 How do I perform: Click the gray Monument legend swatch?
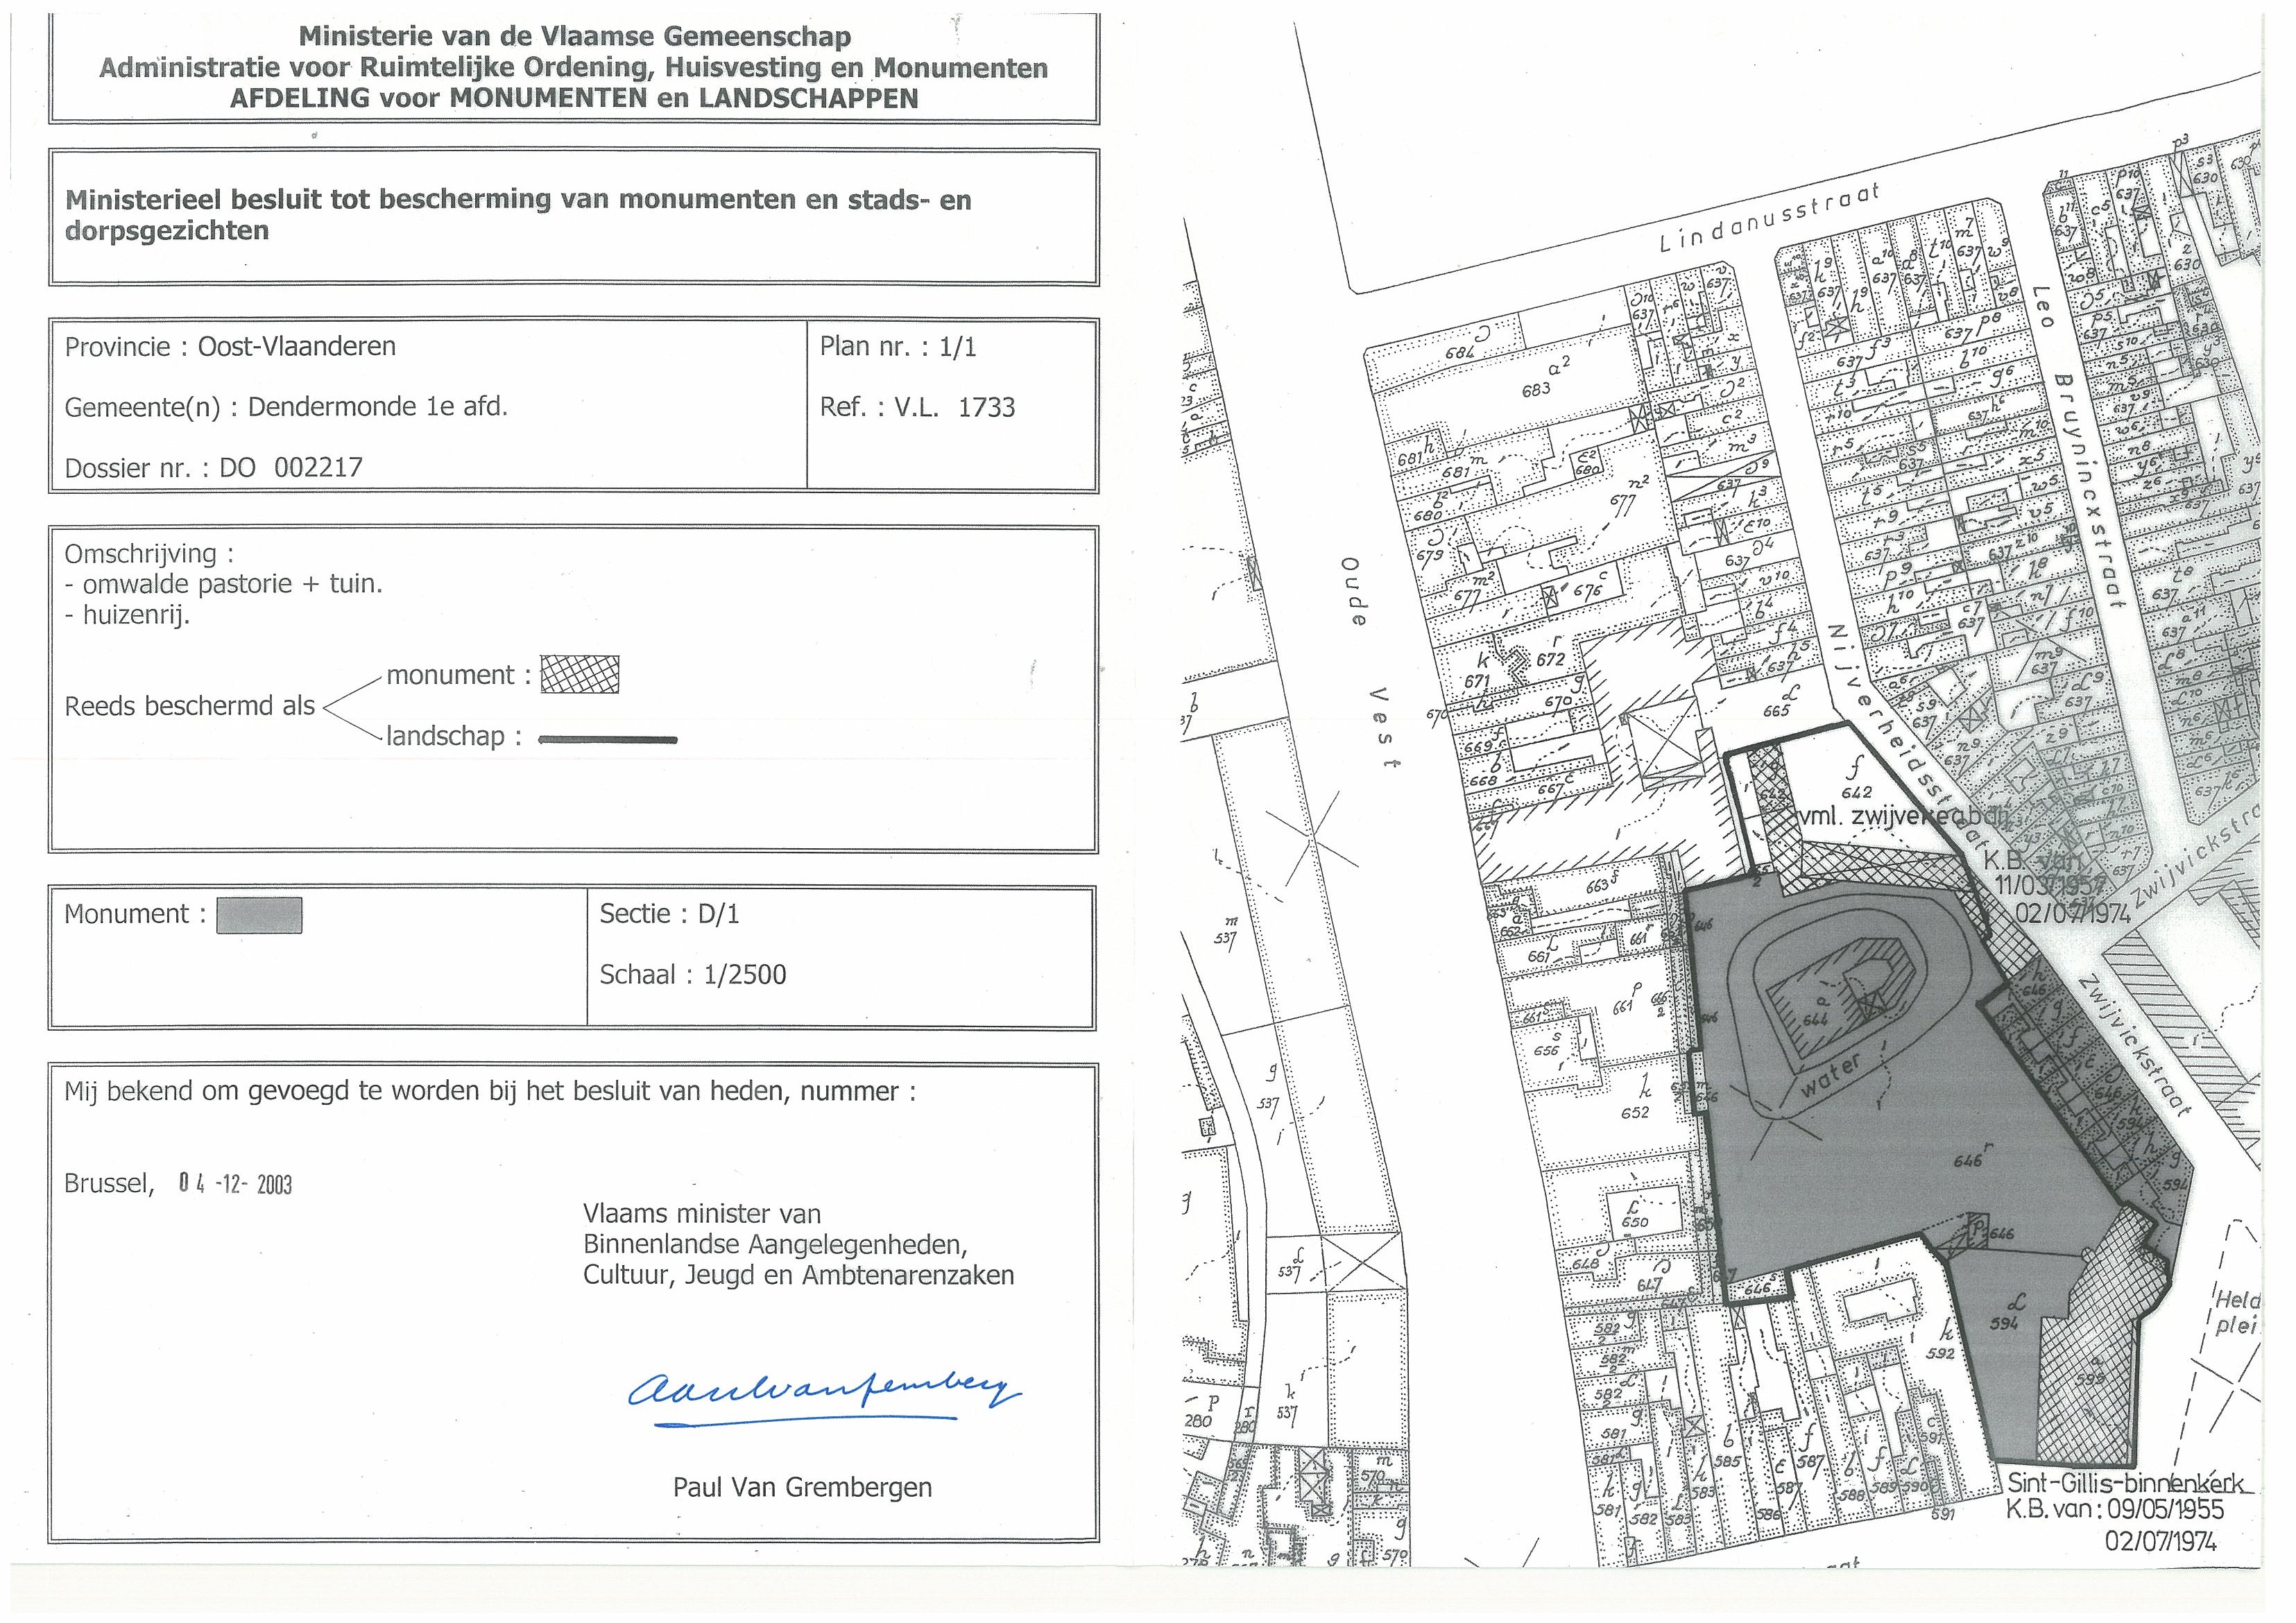259,915
